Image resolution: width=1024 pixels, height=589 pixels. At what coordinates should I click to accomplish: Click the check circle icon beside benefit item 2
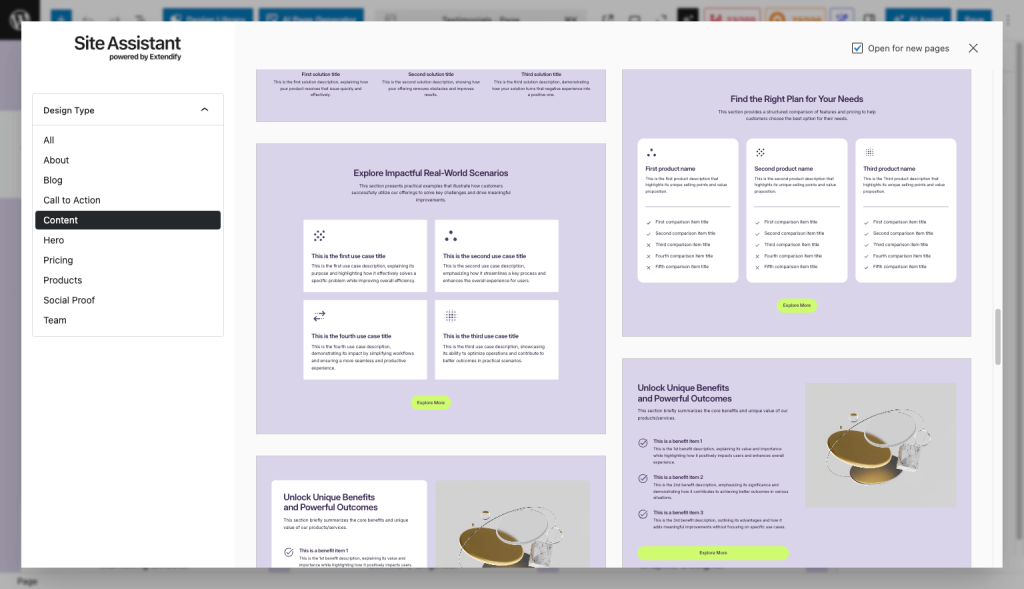click(x=642, y=479)
